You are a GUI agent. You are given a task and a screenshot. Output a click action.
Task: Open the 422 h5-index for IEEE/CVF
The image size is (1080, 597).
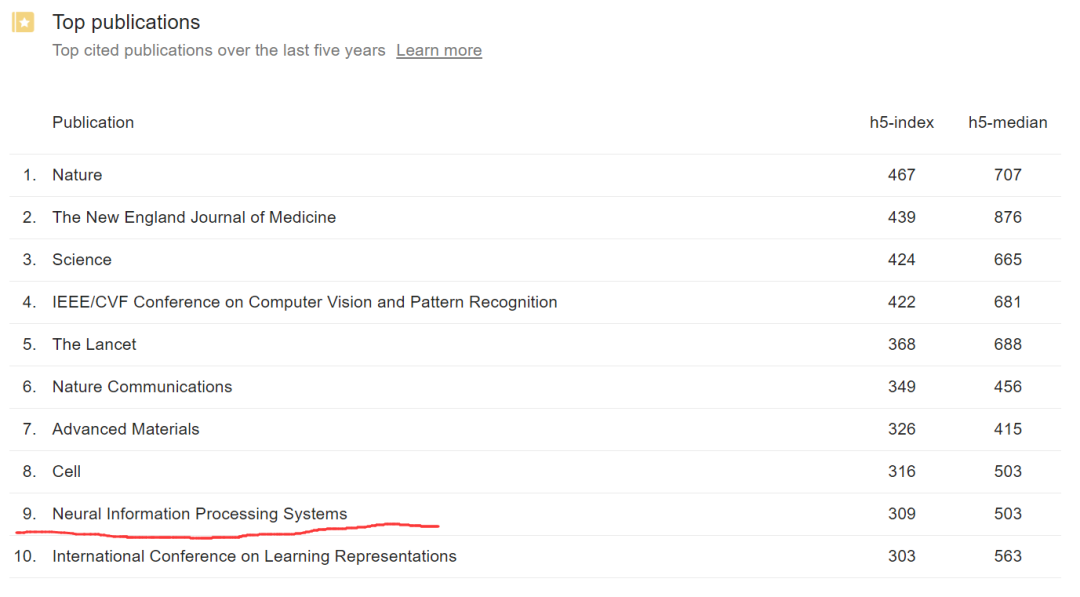point(901,302)
